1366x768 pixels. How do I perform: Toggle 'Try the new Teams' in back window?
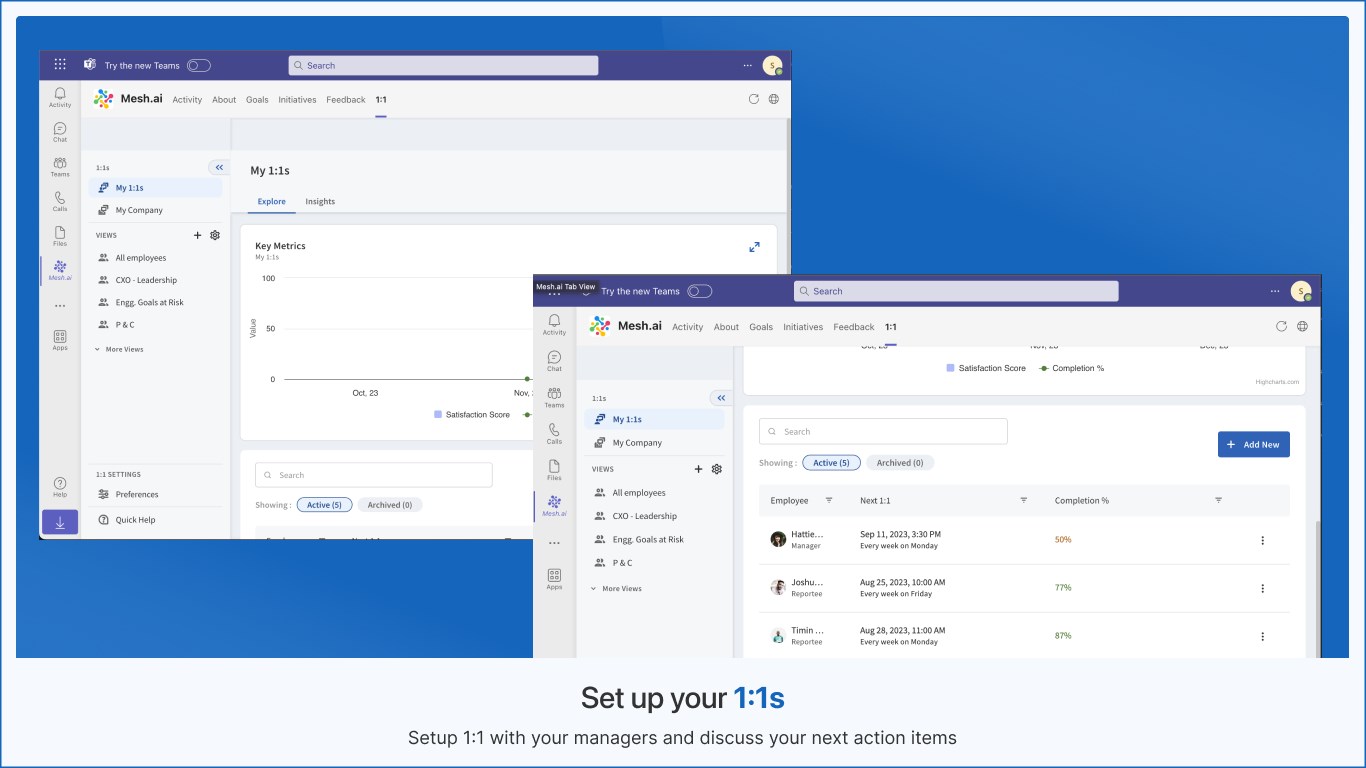(x=199, y=65)
